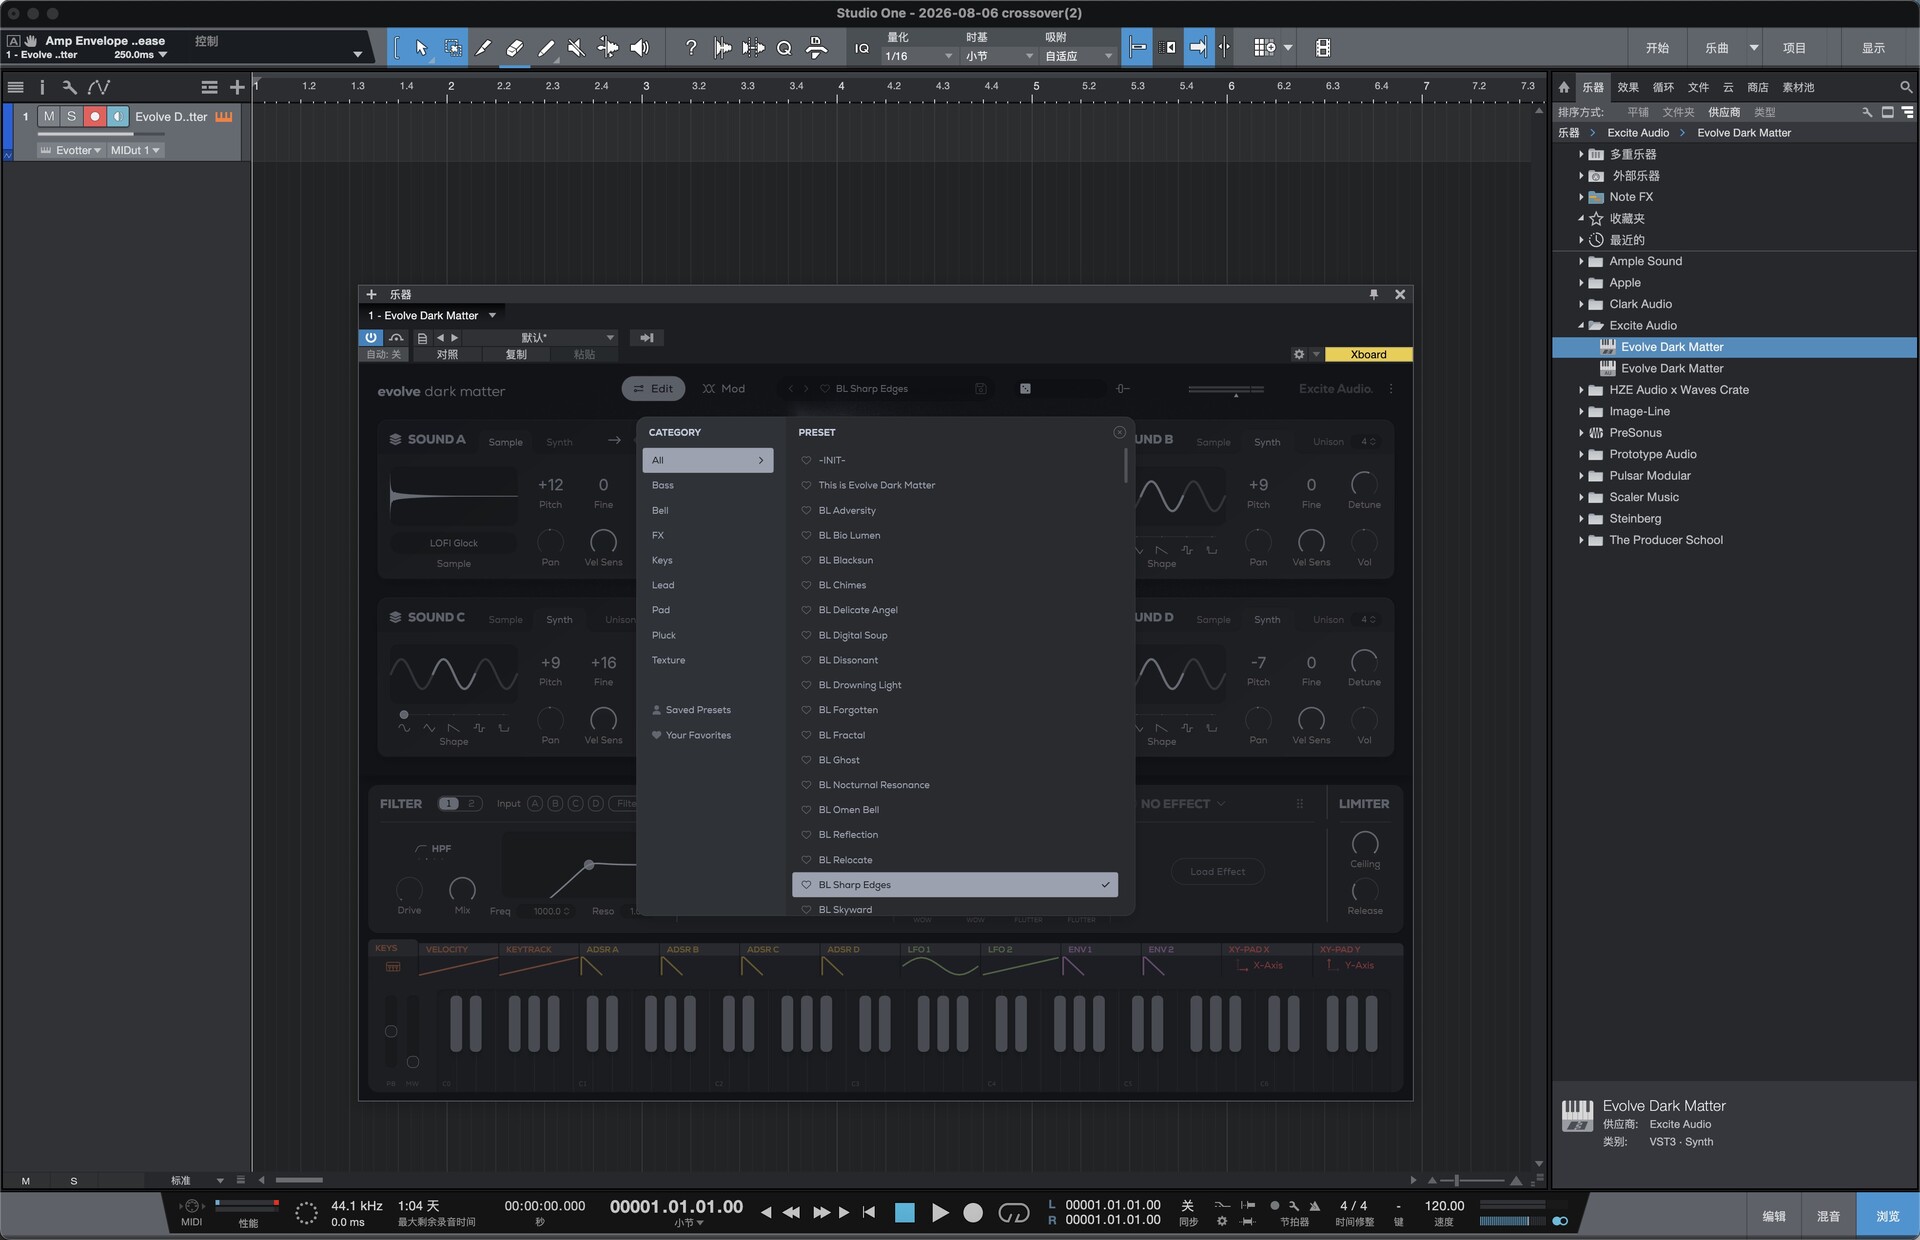Pin the instrument window
Viewport: 1920px width, 1240px height.
[x=1374, y=294]
